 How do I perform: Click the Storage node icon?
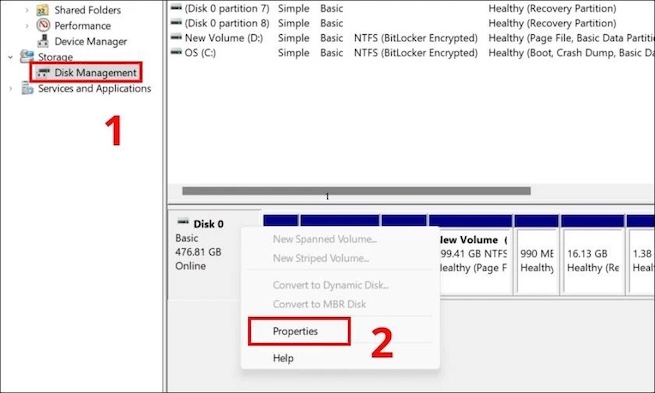[27, 56]
